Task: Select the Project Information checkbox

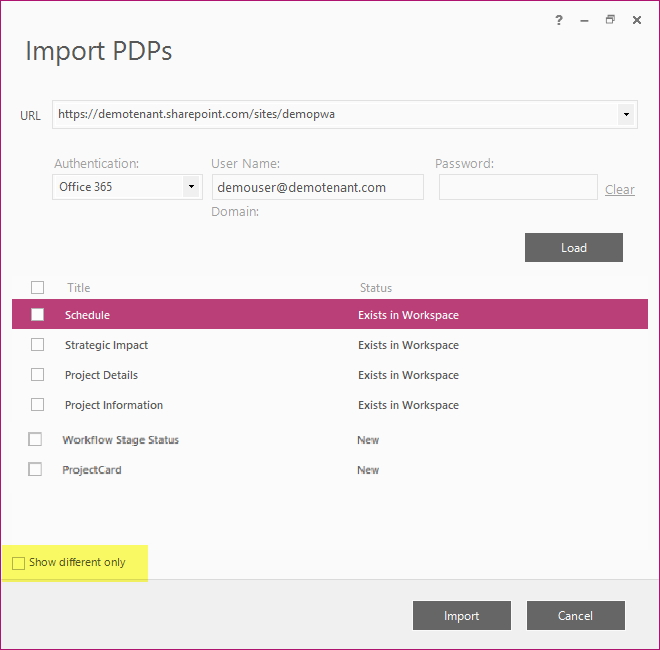Action: 37,405
